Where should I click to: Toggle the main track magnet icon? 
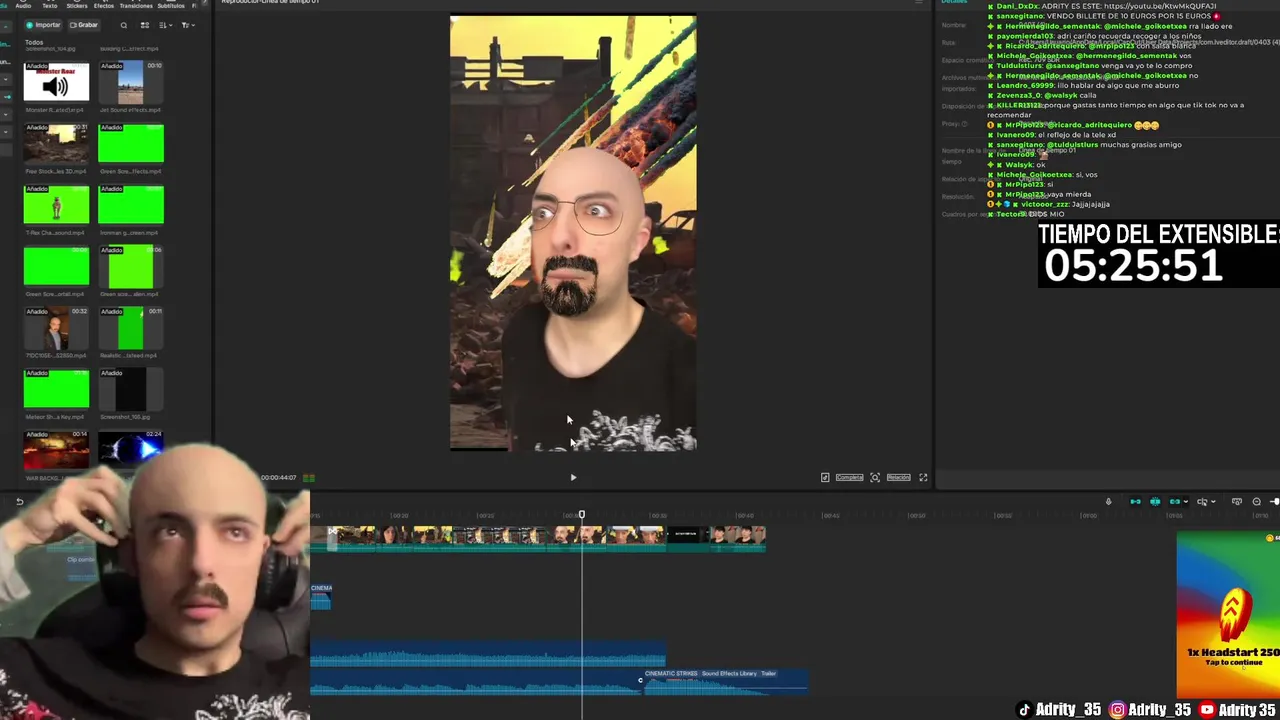point(1135,502)
